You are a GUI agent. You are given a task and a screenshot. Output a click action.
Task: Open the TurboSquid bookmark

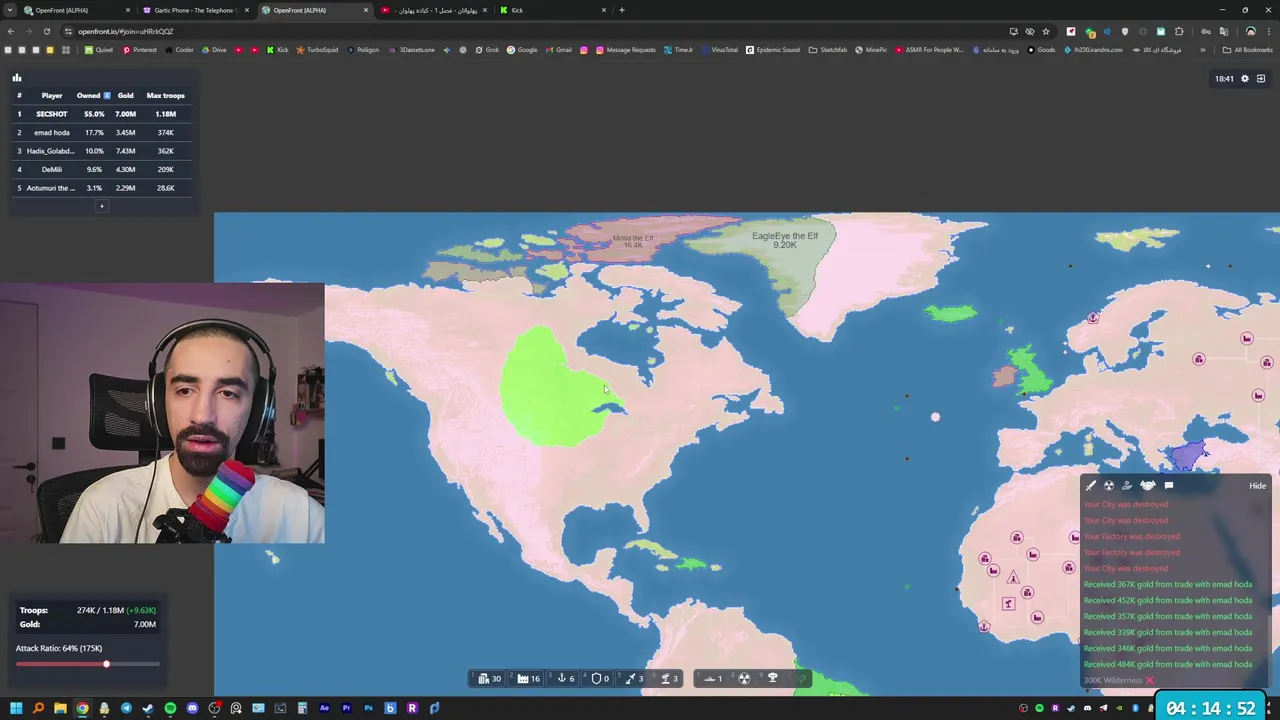click(x=317, y=50)
